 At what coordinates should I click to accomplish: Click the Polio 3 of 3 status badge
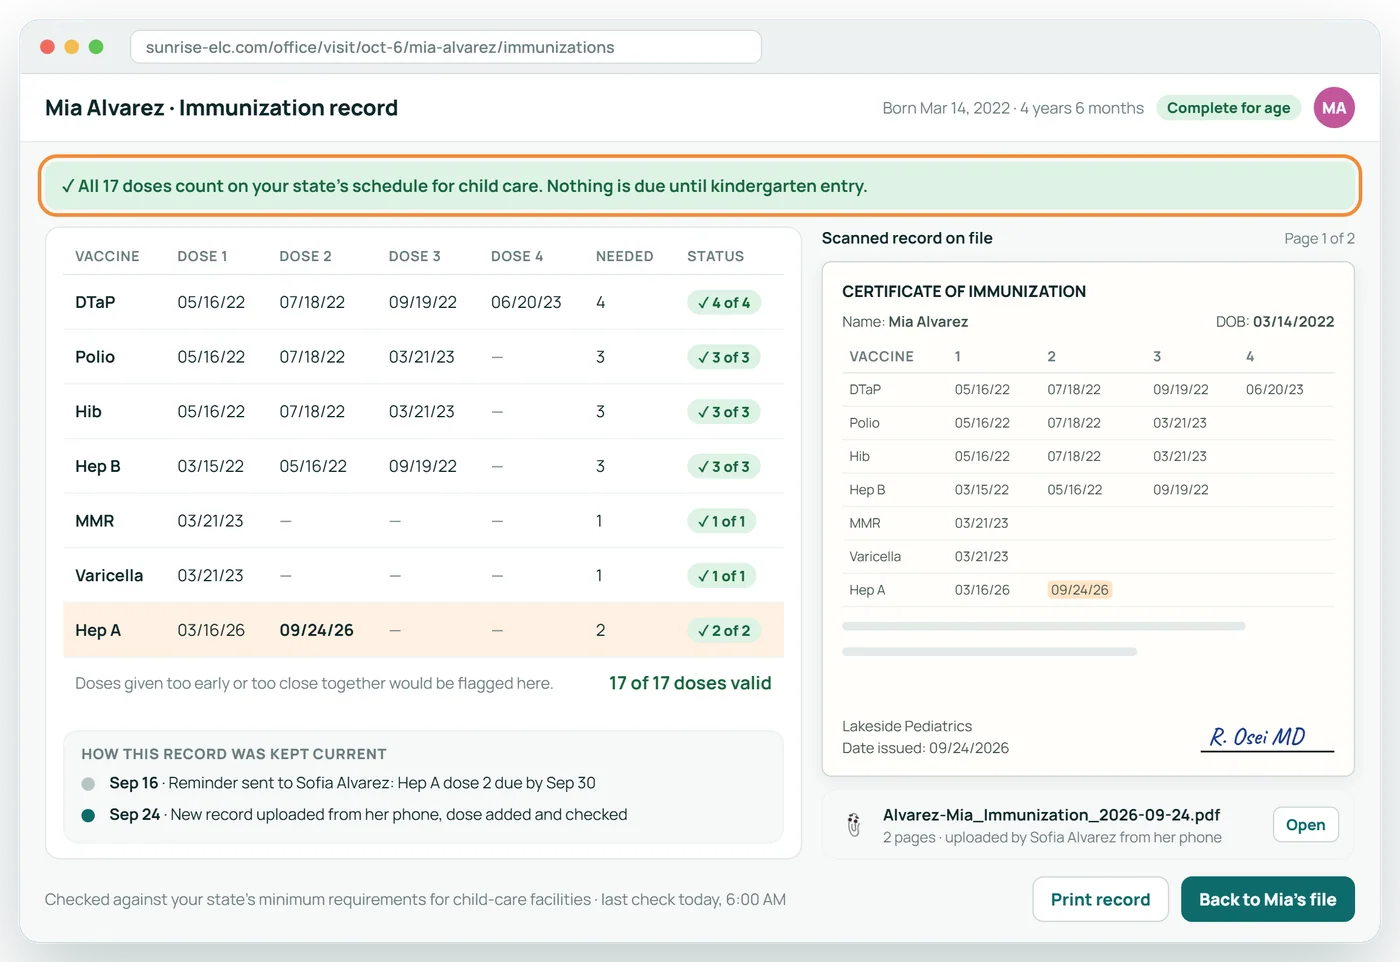(724, 357)
